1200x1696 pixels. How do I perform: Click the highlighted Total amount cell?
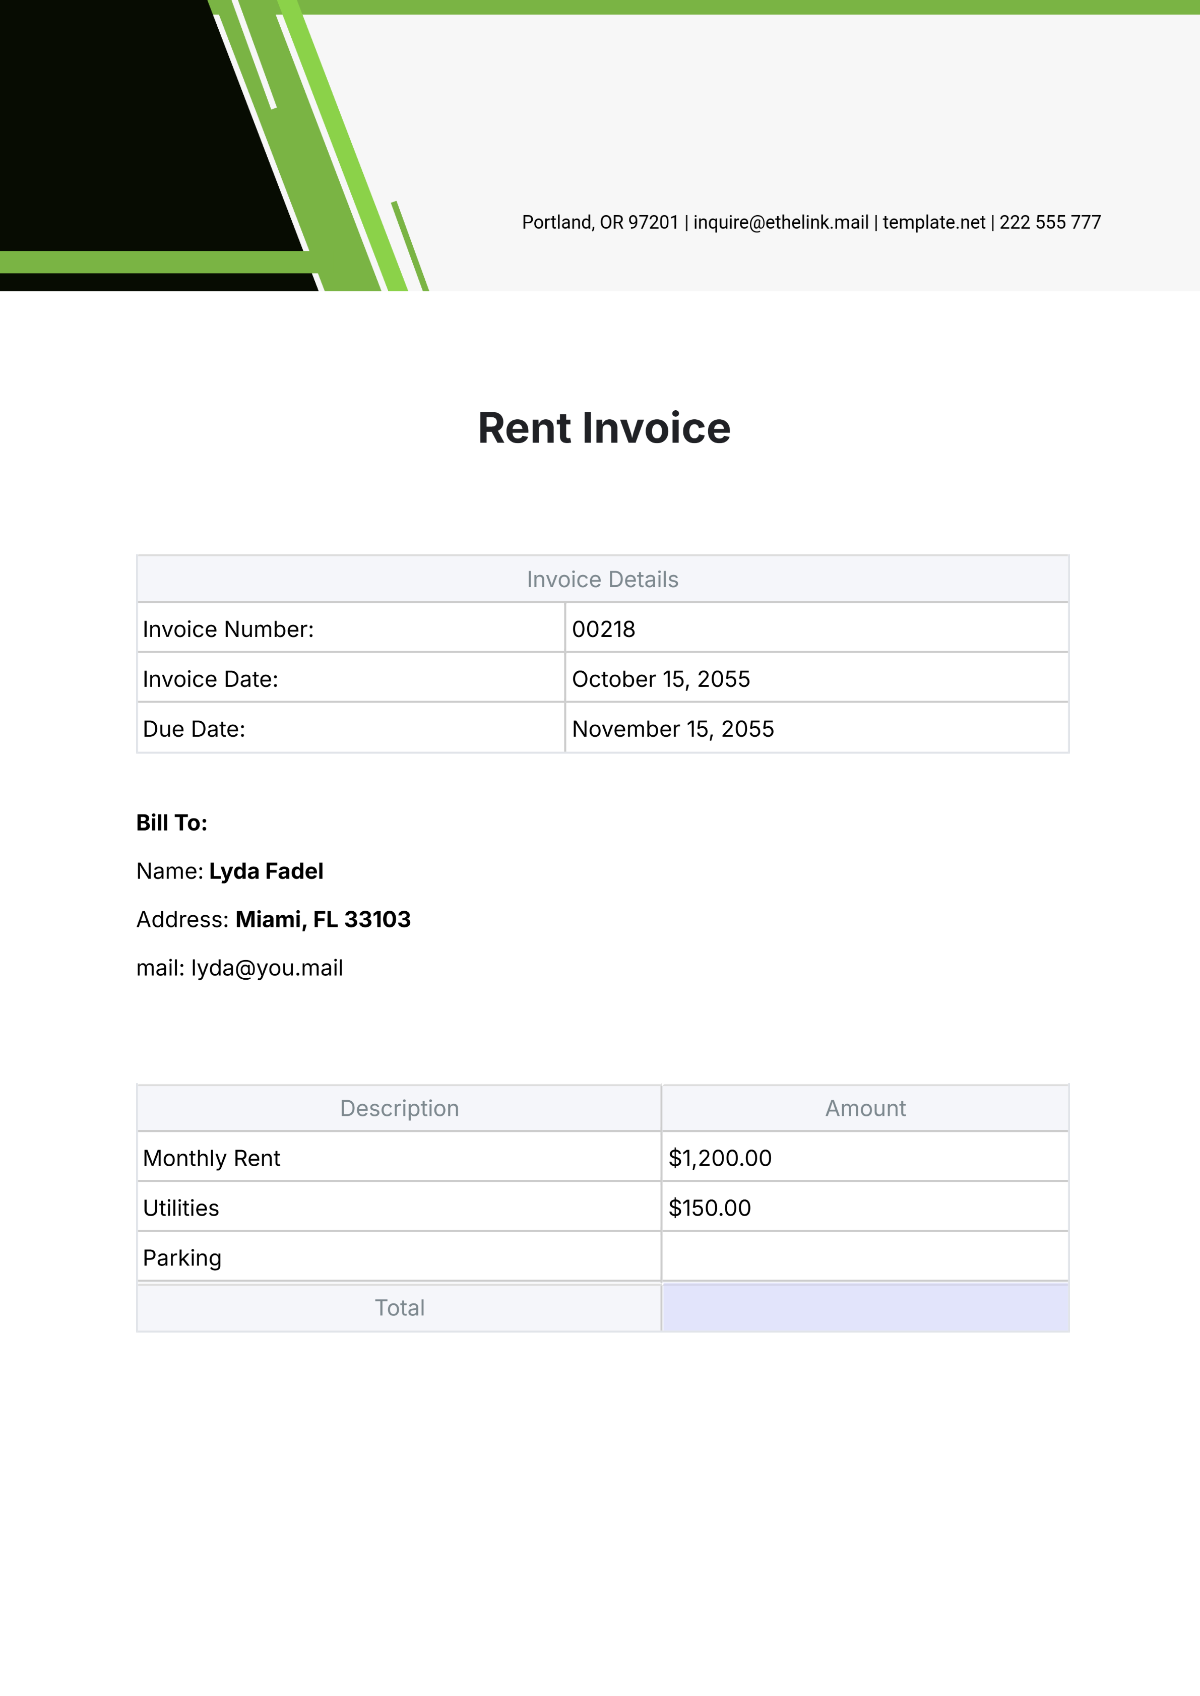(x=865, y=1308)
